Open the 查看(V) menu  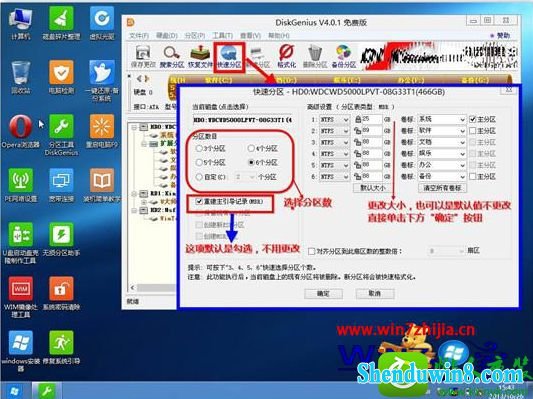[250, 35]
